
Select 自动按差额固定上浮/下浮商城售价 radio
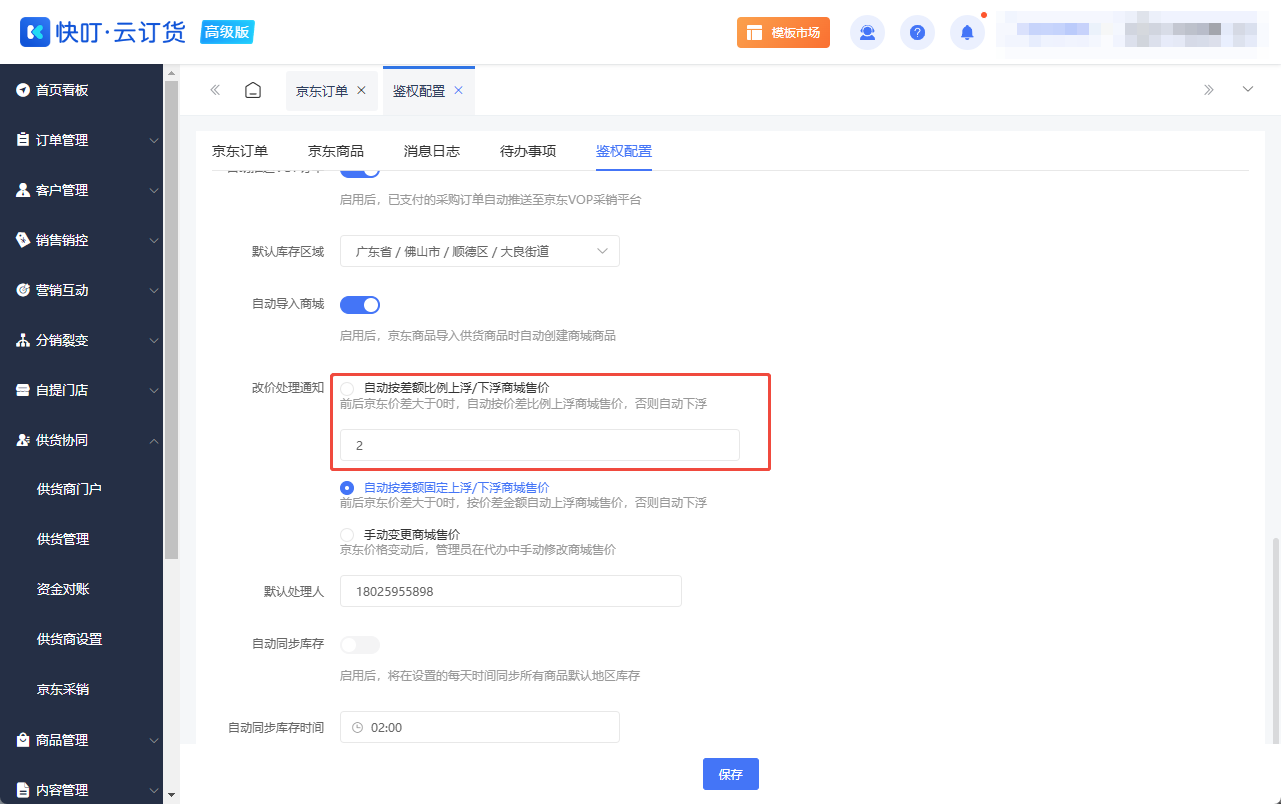tap(347, 487)
